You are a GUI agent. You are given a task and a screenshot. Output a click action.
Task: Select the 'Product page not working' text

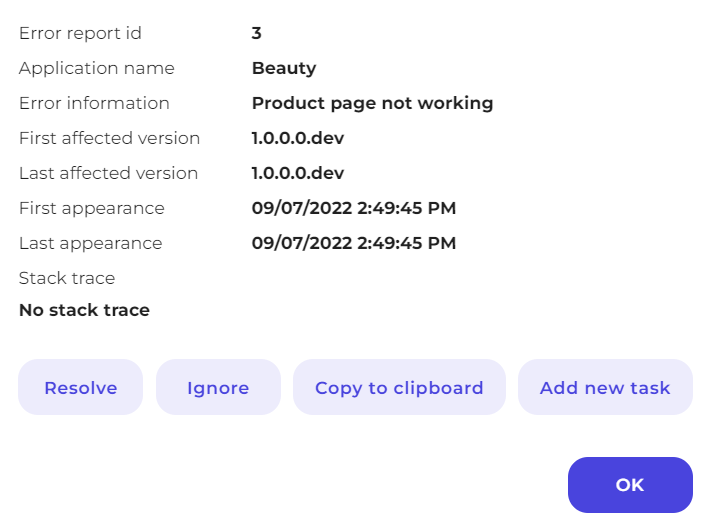point(372,103)
